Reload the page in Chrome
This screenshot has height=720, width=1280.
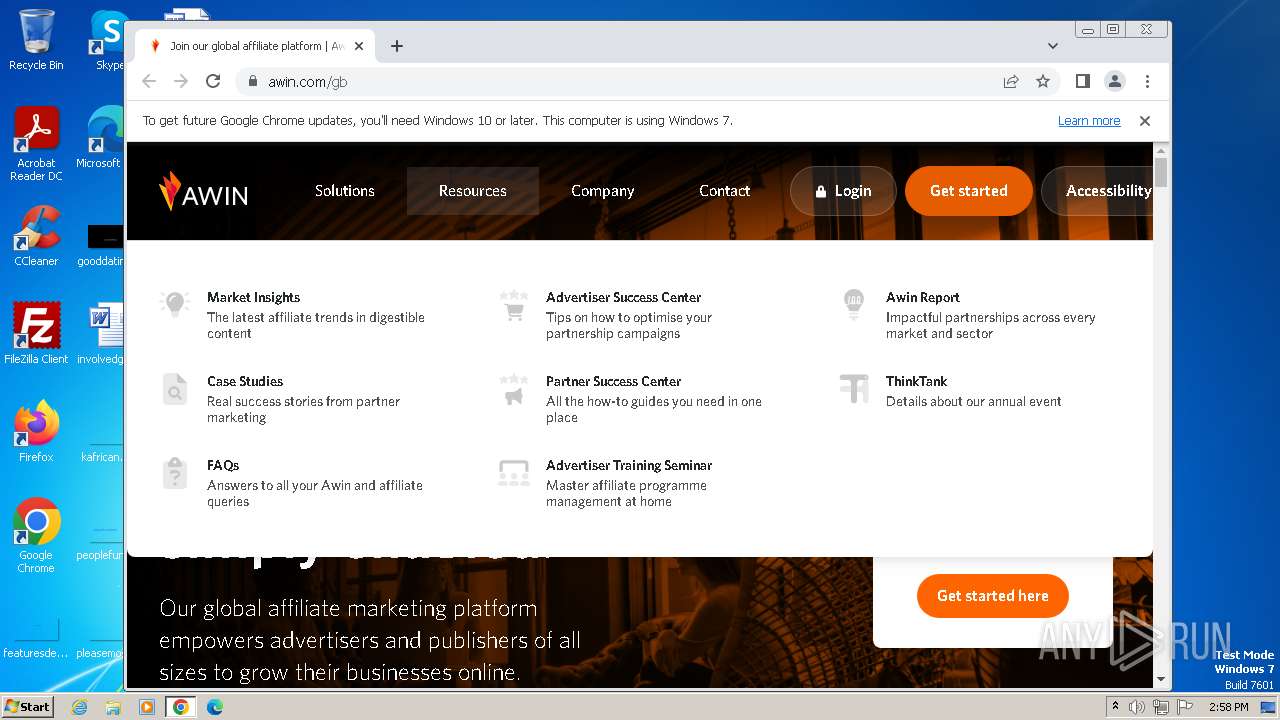[213, 82]
